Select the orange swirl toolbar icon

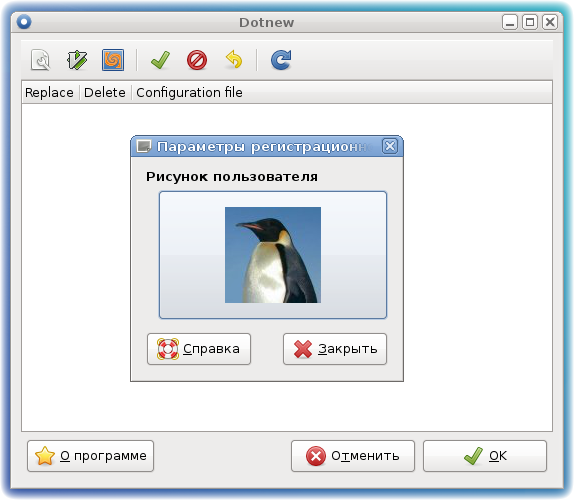[113, 60]
